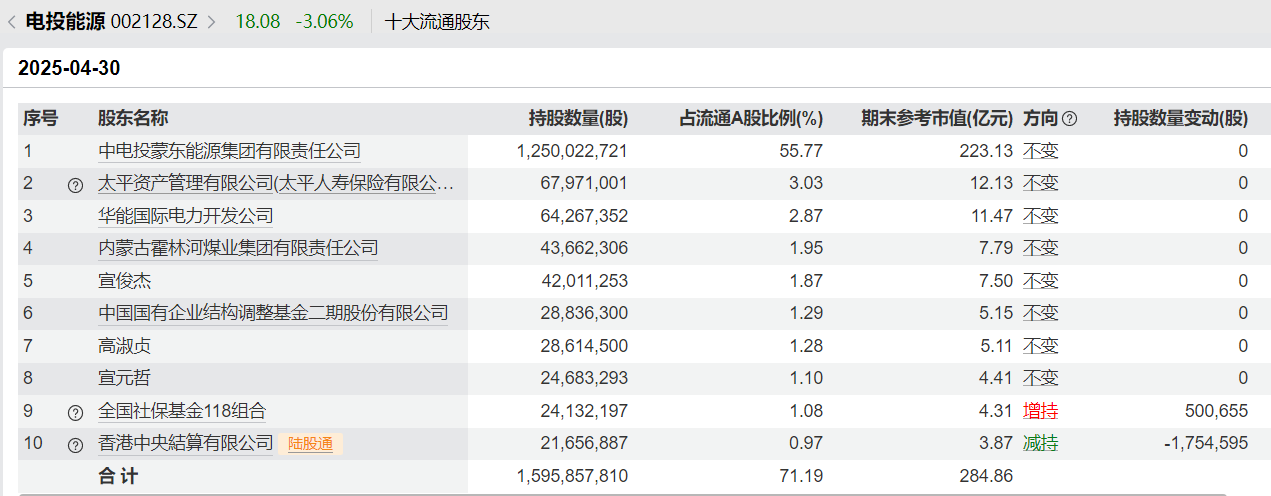1271x496 pixels.
Task: Click the change value -1,754,595
Action: (1206, 443)
